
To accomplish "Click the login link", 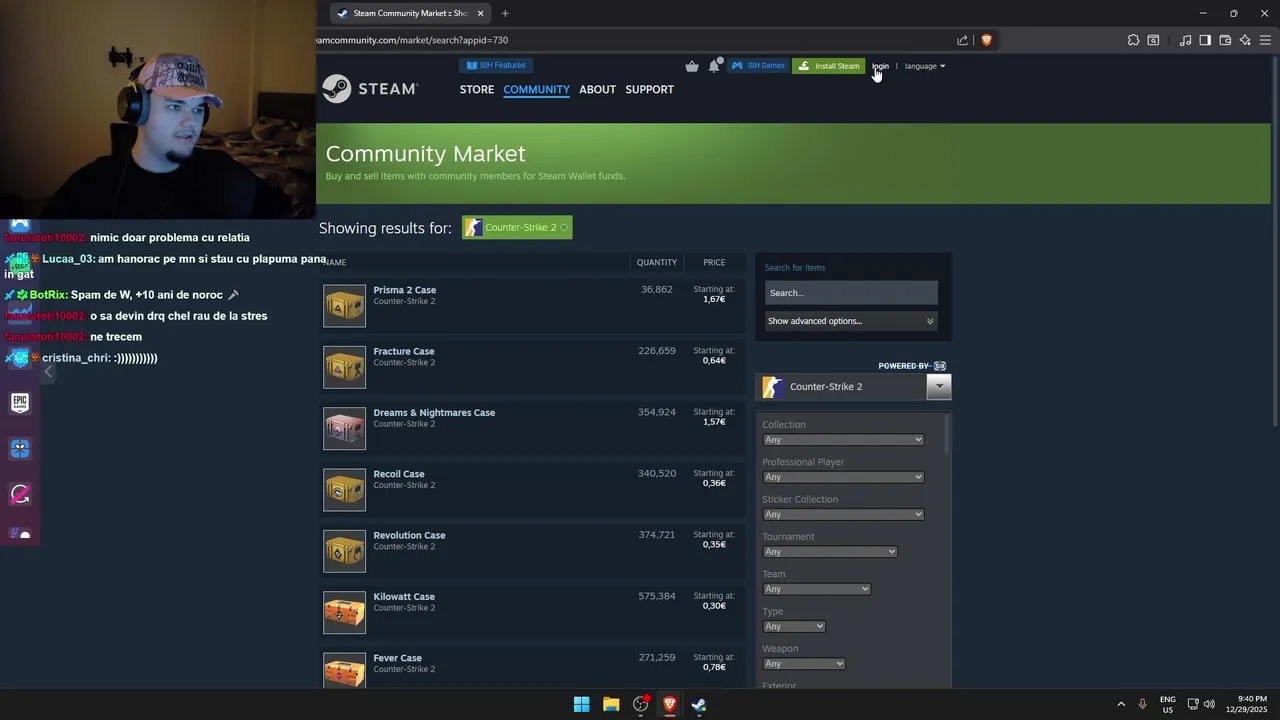I will [x=880, y=66].
